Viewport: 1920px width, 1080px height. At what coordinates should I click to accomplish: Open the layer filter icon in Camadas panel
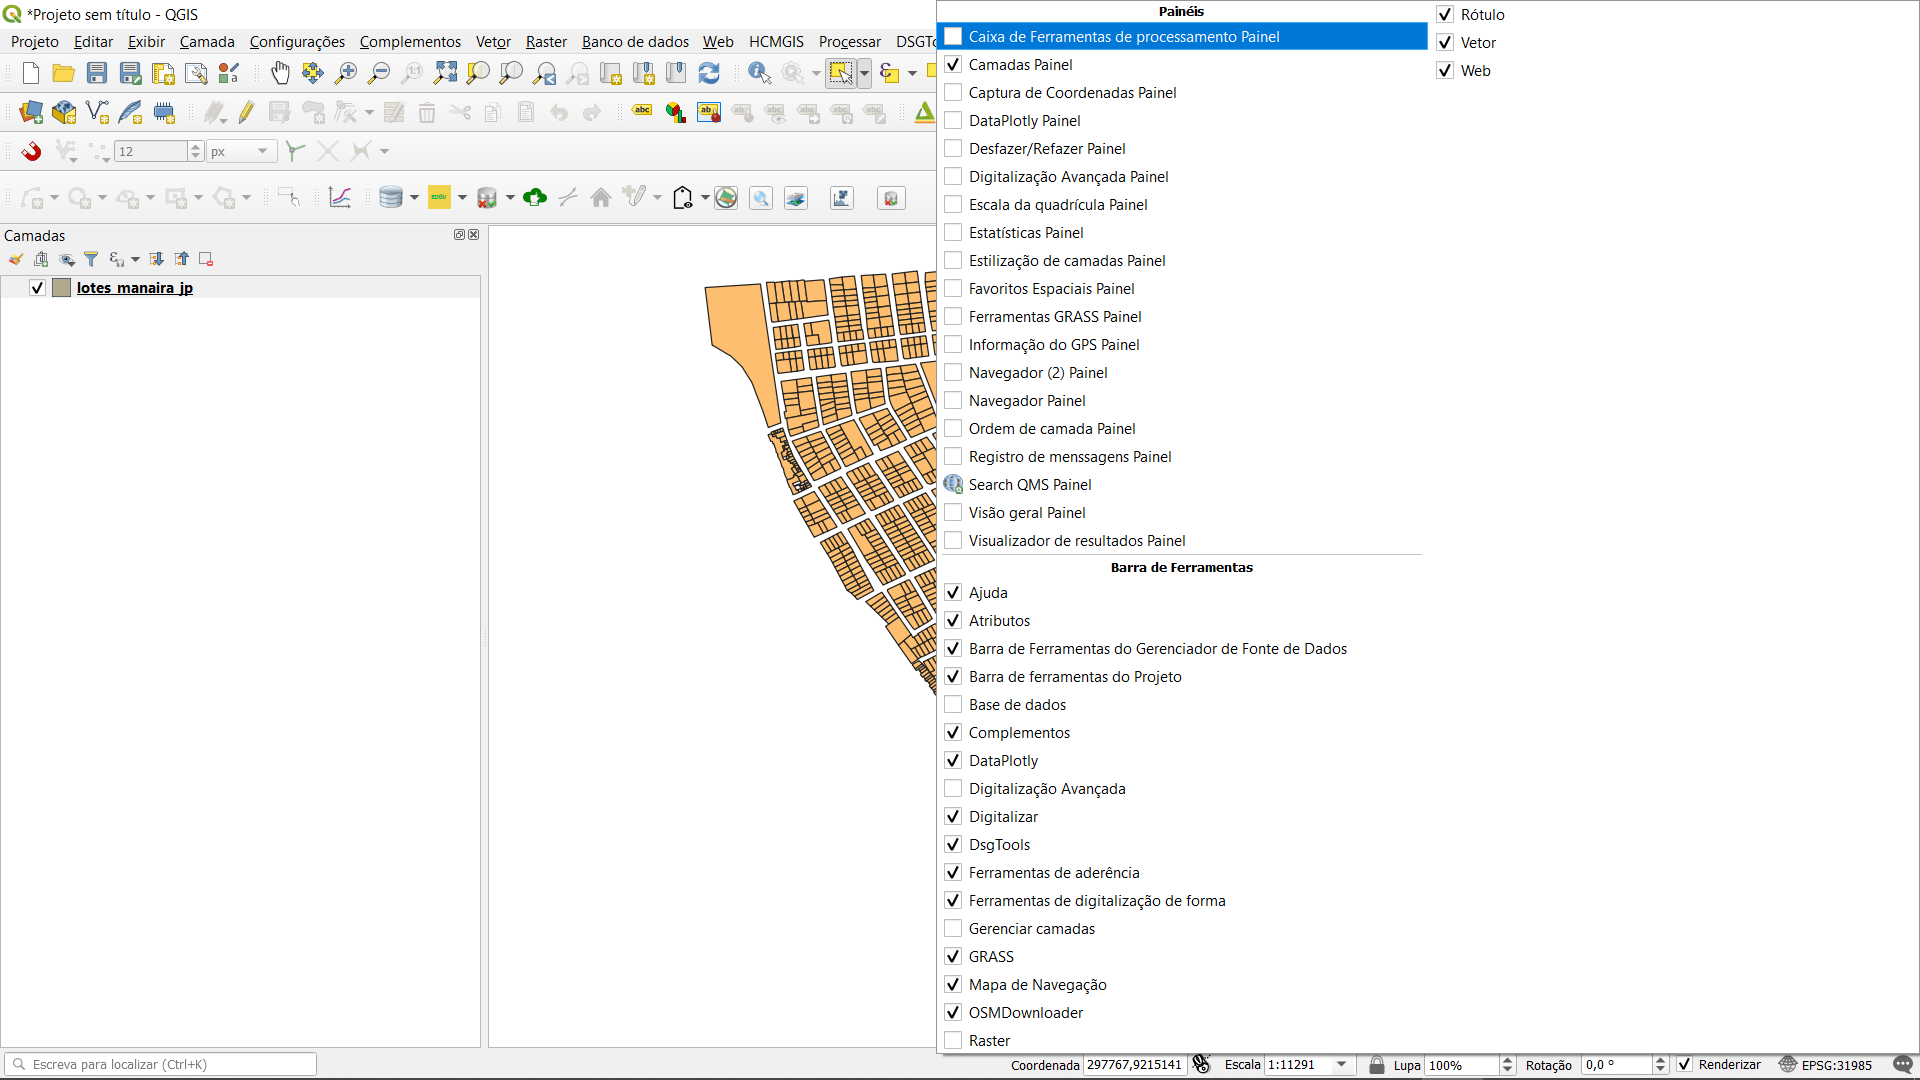pos(91,259)
